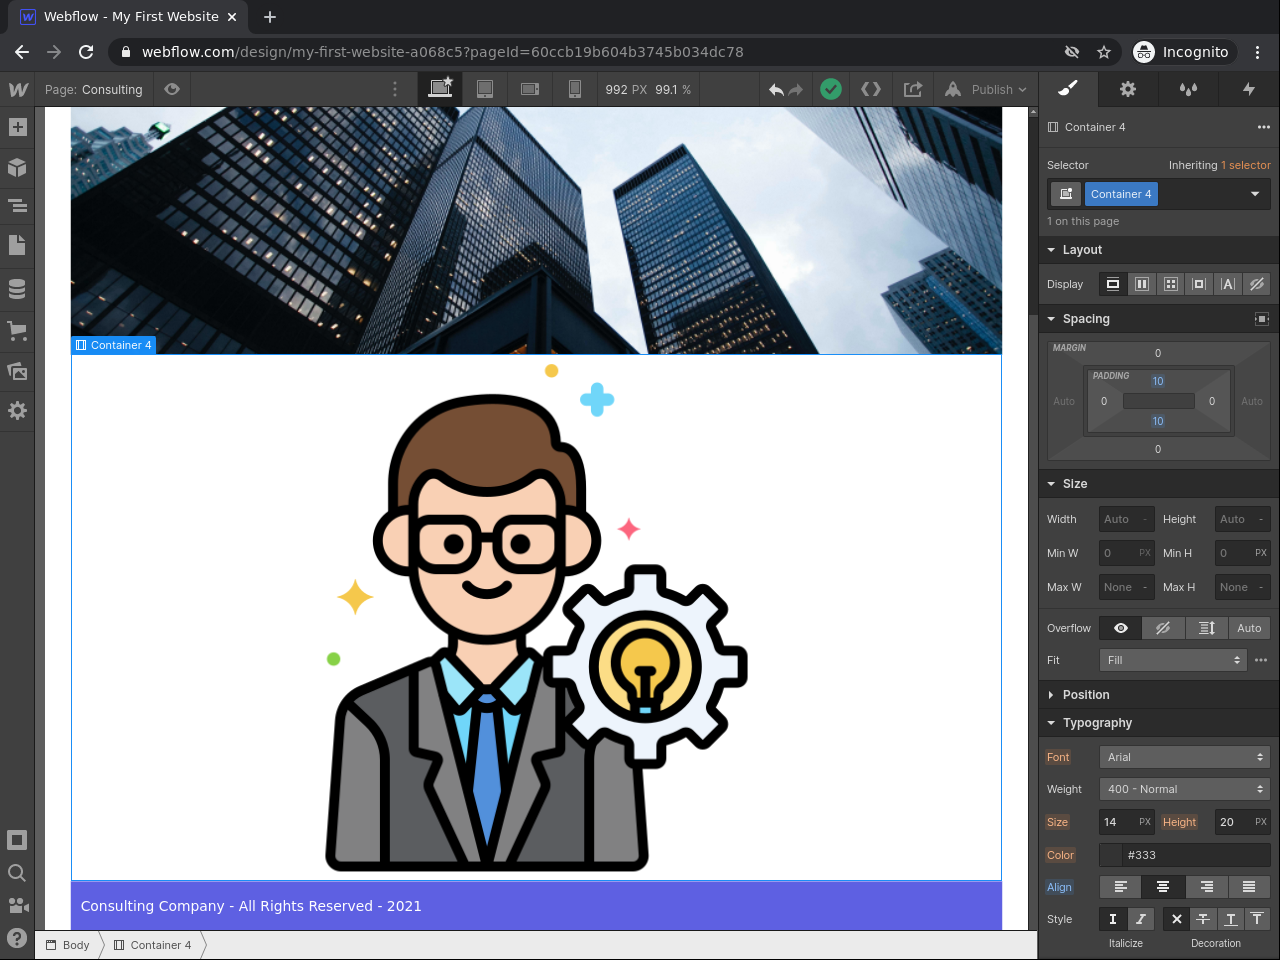Viewport: 1280px width, 960px height.
Task: Click the Redo arrow in top bar
Action: [x=796, y=90]
